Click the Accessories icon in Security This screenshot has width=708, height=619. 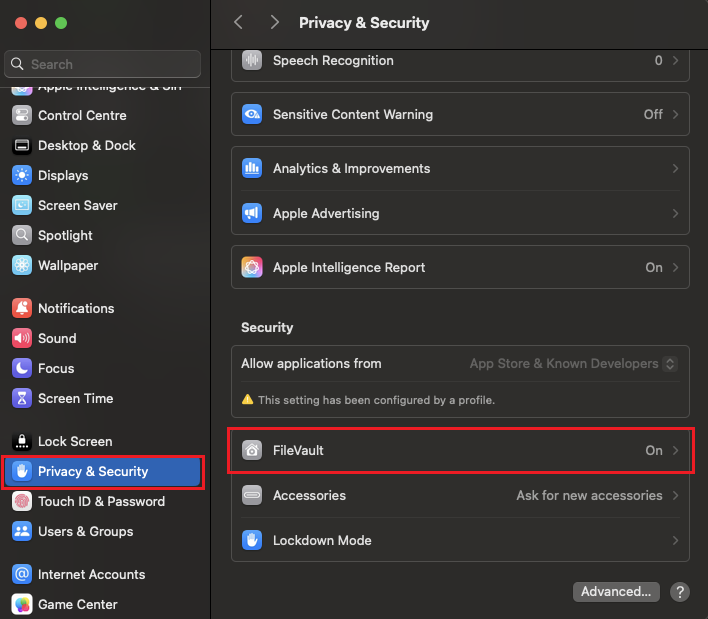[252, 496]
